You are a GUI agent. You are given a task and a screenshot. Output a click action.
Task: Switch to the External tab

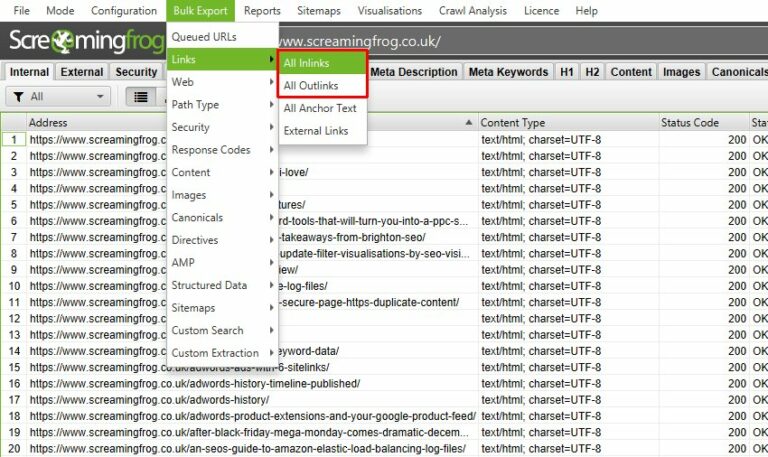[x=81, y=72]
